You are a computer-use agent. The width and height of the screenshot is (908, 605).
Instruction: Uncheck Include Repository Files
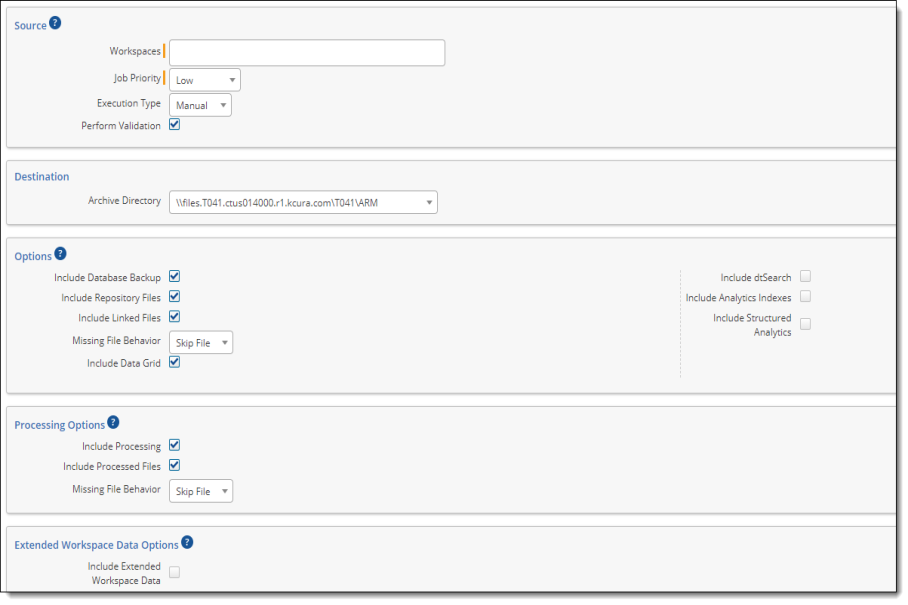click(174, 296)
